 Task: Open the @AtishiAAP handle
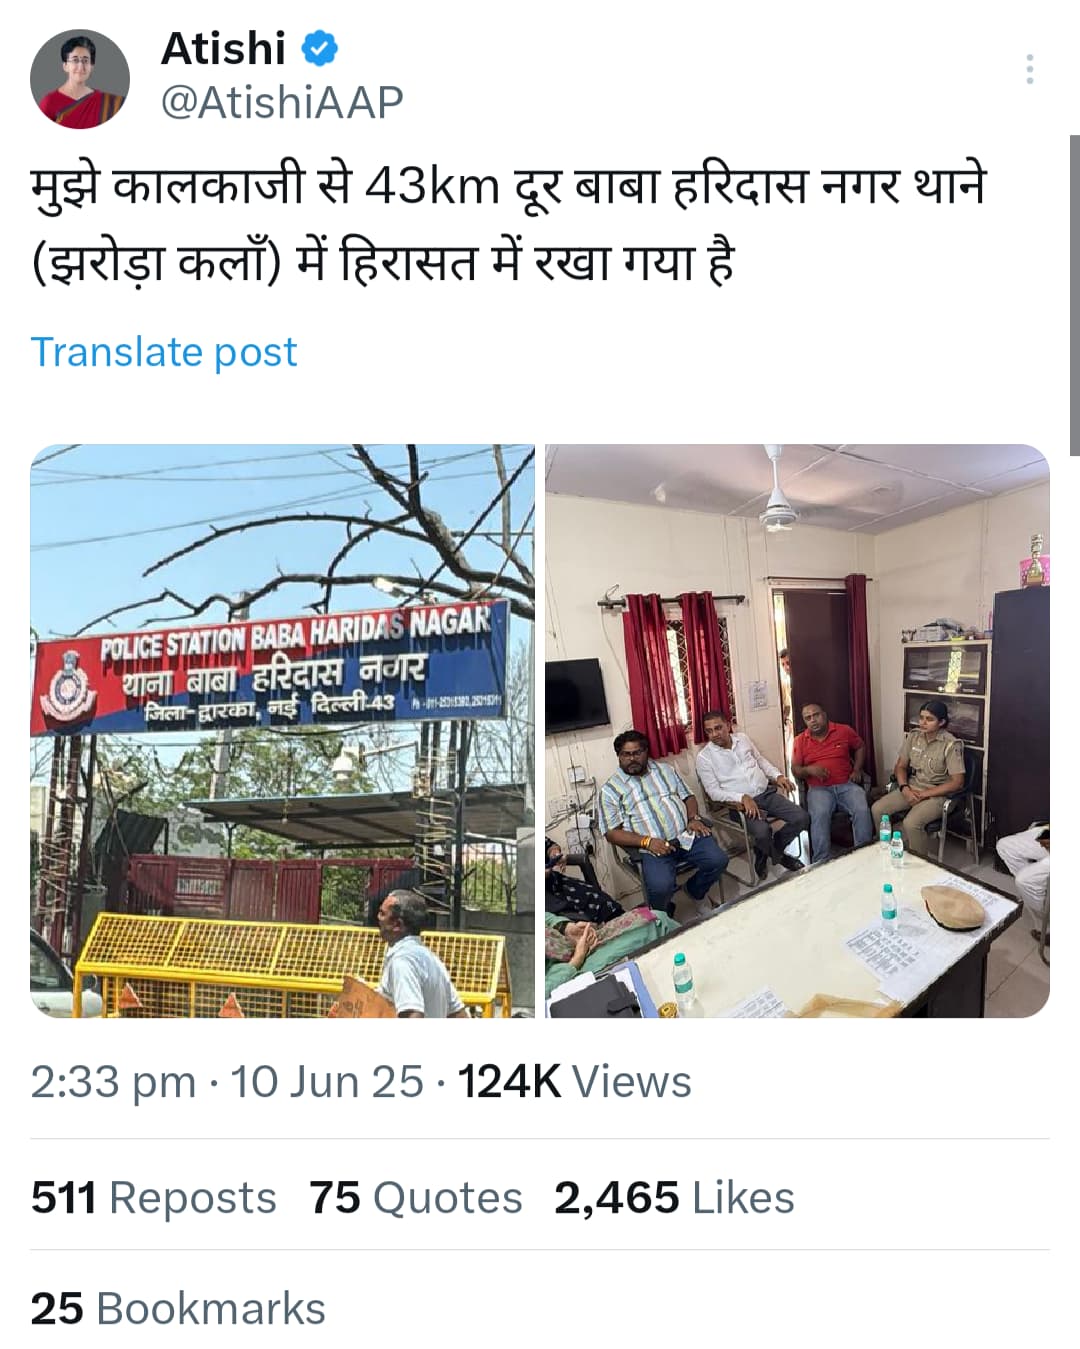coord(282,102)
